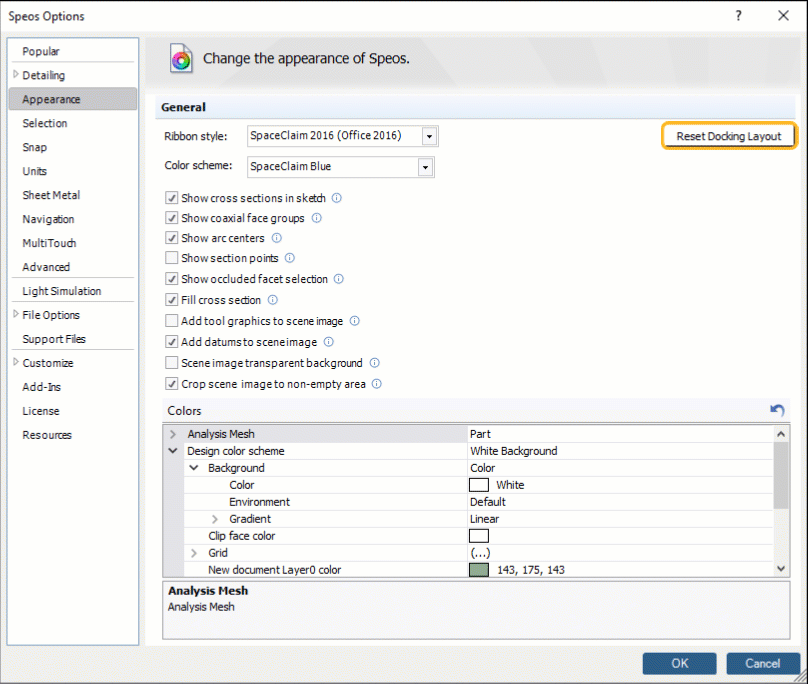This screenshot has width=808, height=684.
Task: Click the white Background Color swatch
Action: [x=479, y=484]
